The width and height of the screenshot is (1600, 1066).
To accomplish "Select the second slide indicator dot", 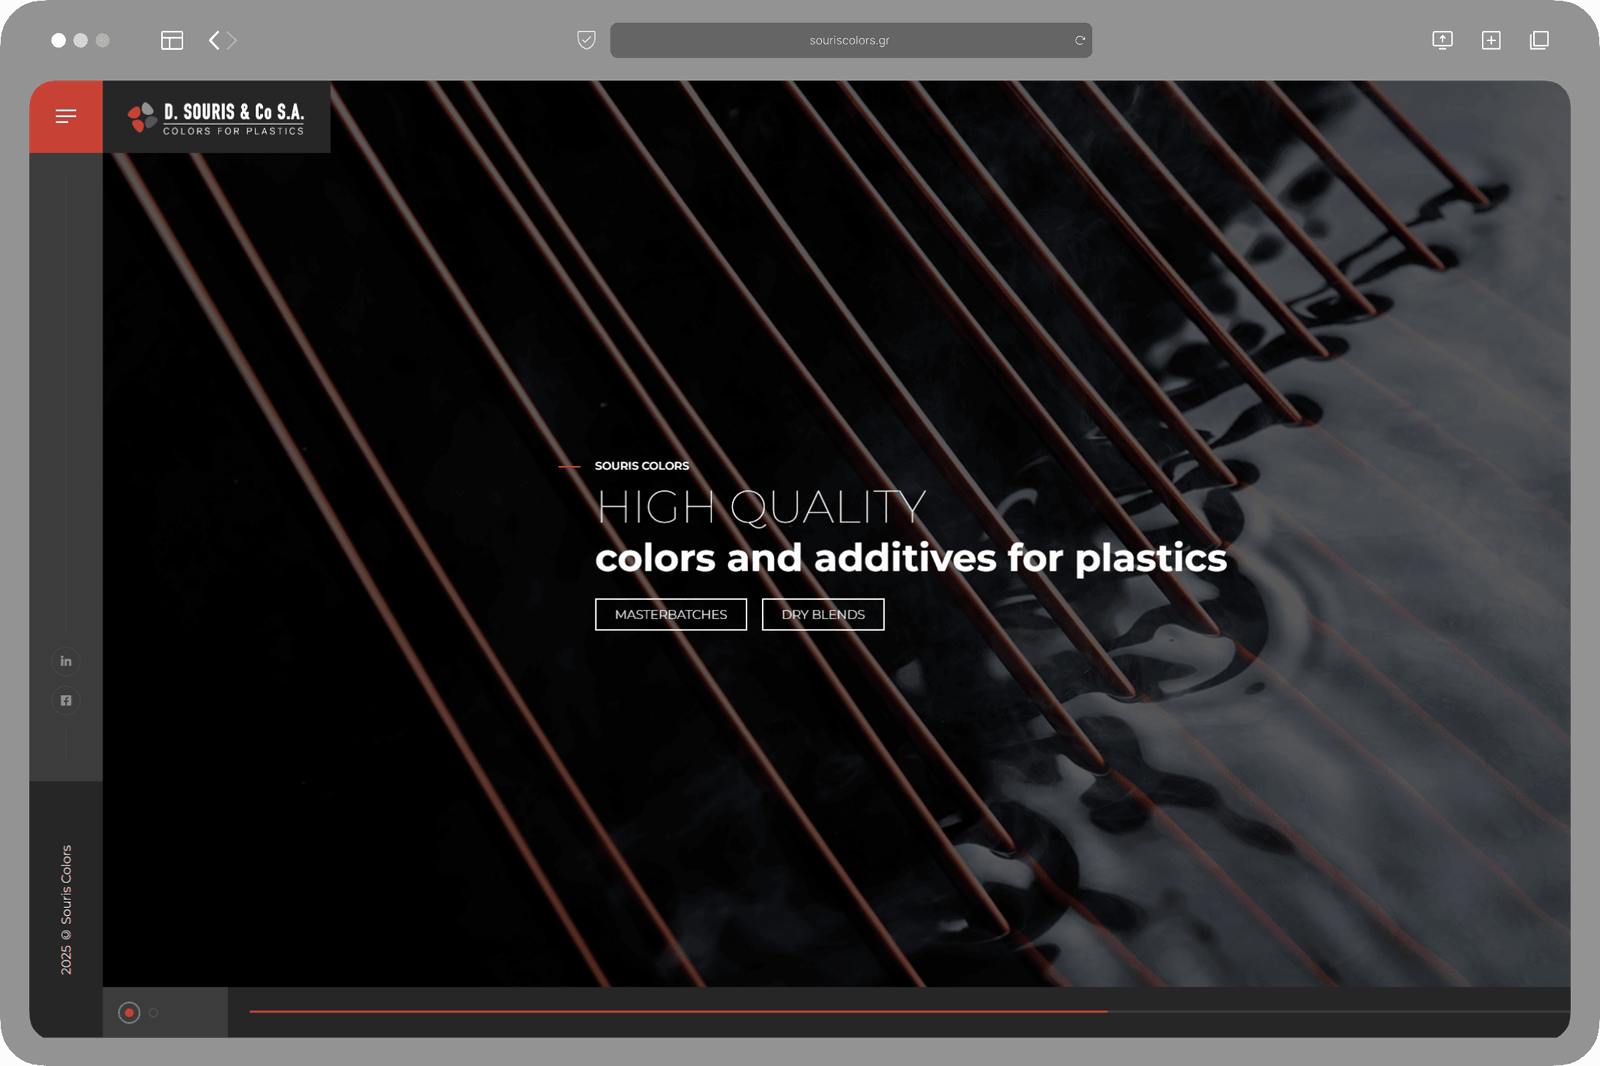I will click(x=153, y=1013).
